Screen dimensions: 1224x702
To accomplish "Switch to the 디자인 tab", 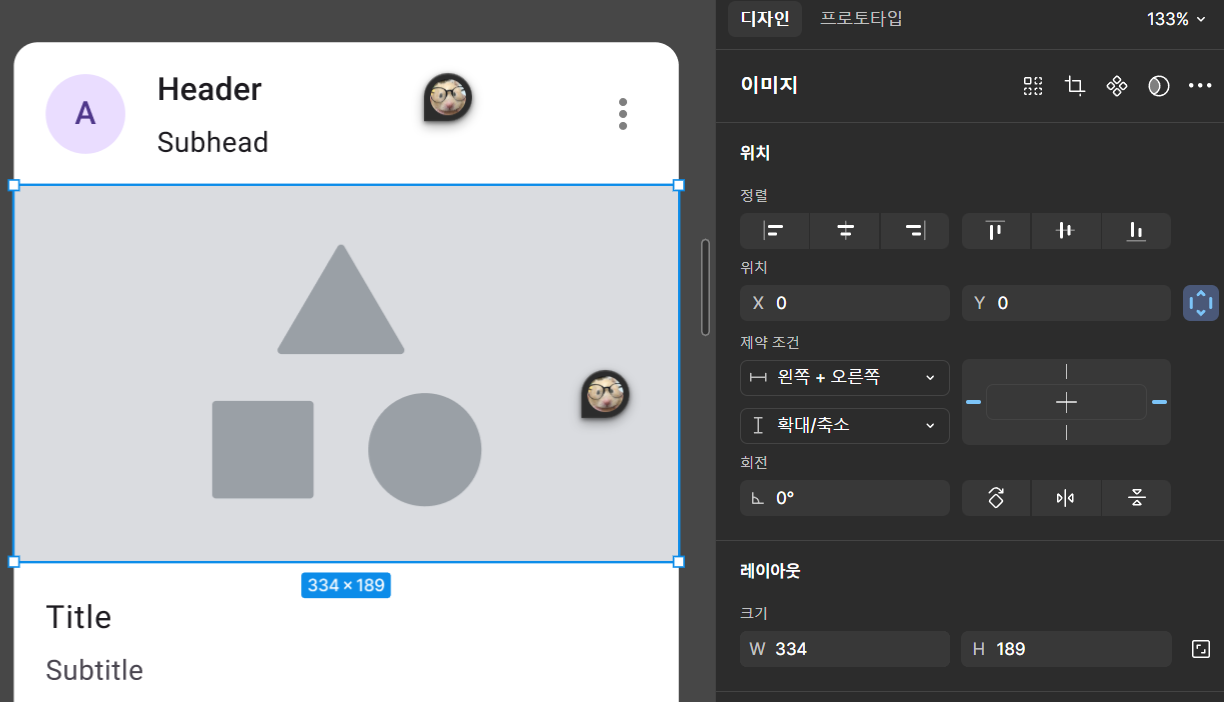I will pos(765,18).
